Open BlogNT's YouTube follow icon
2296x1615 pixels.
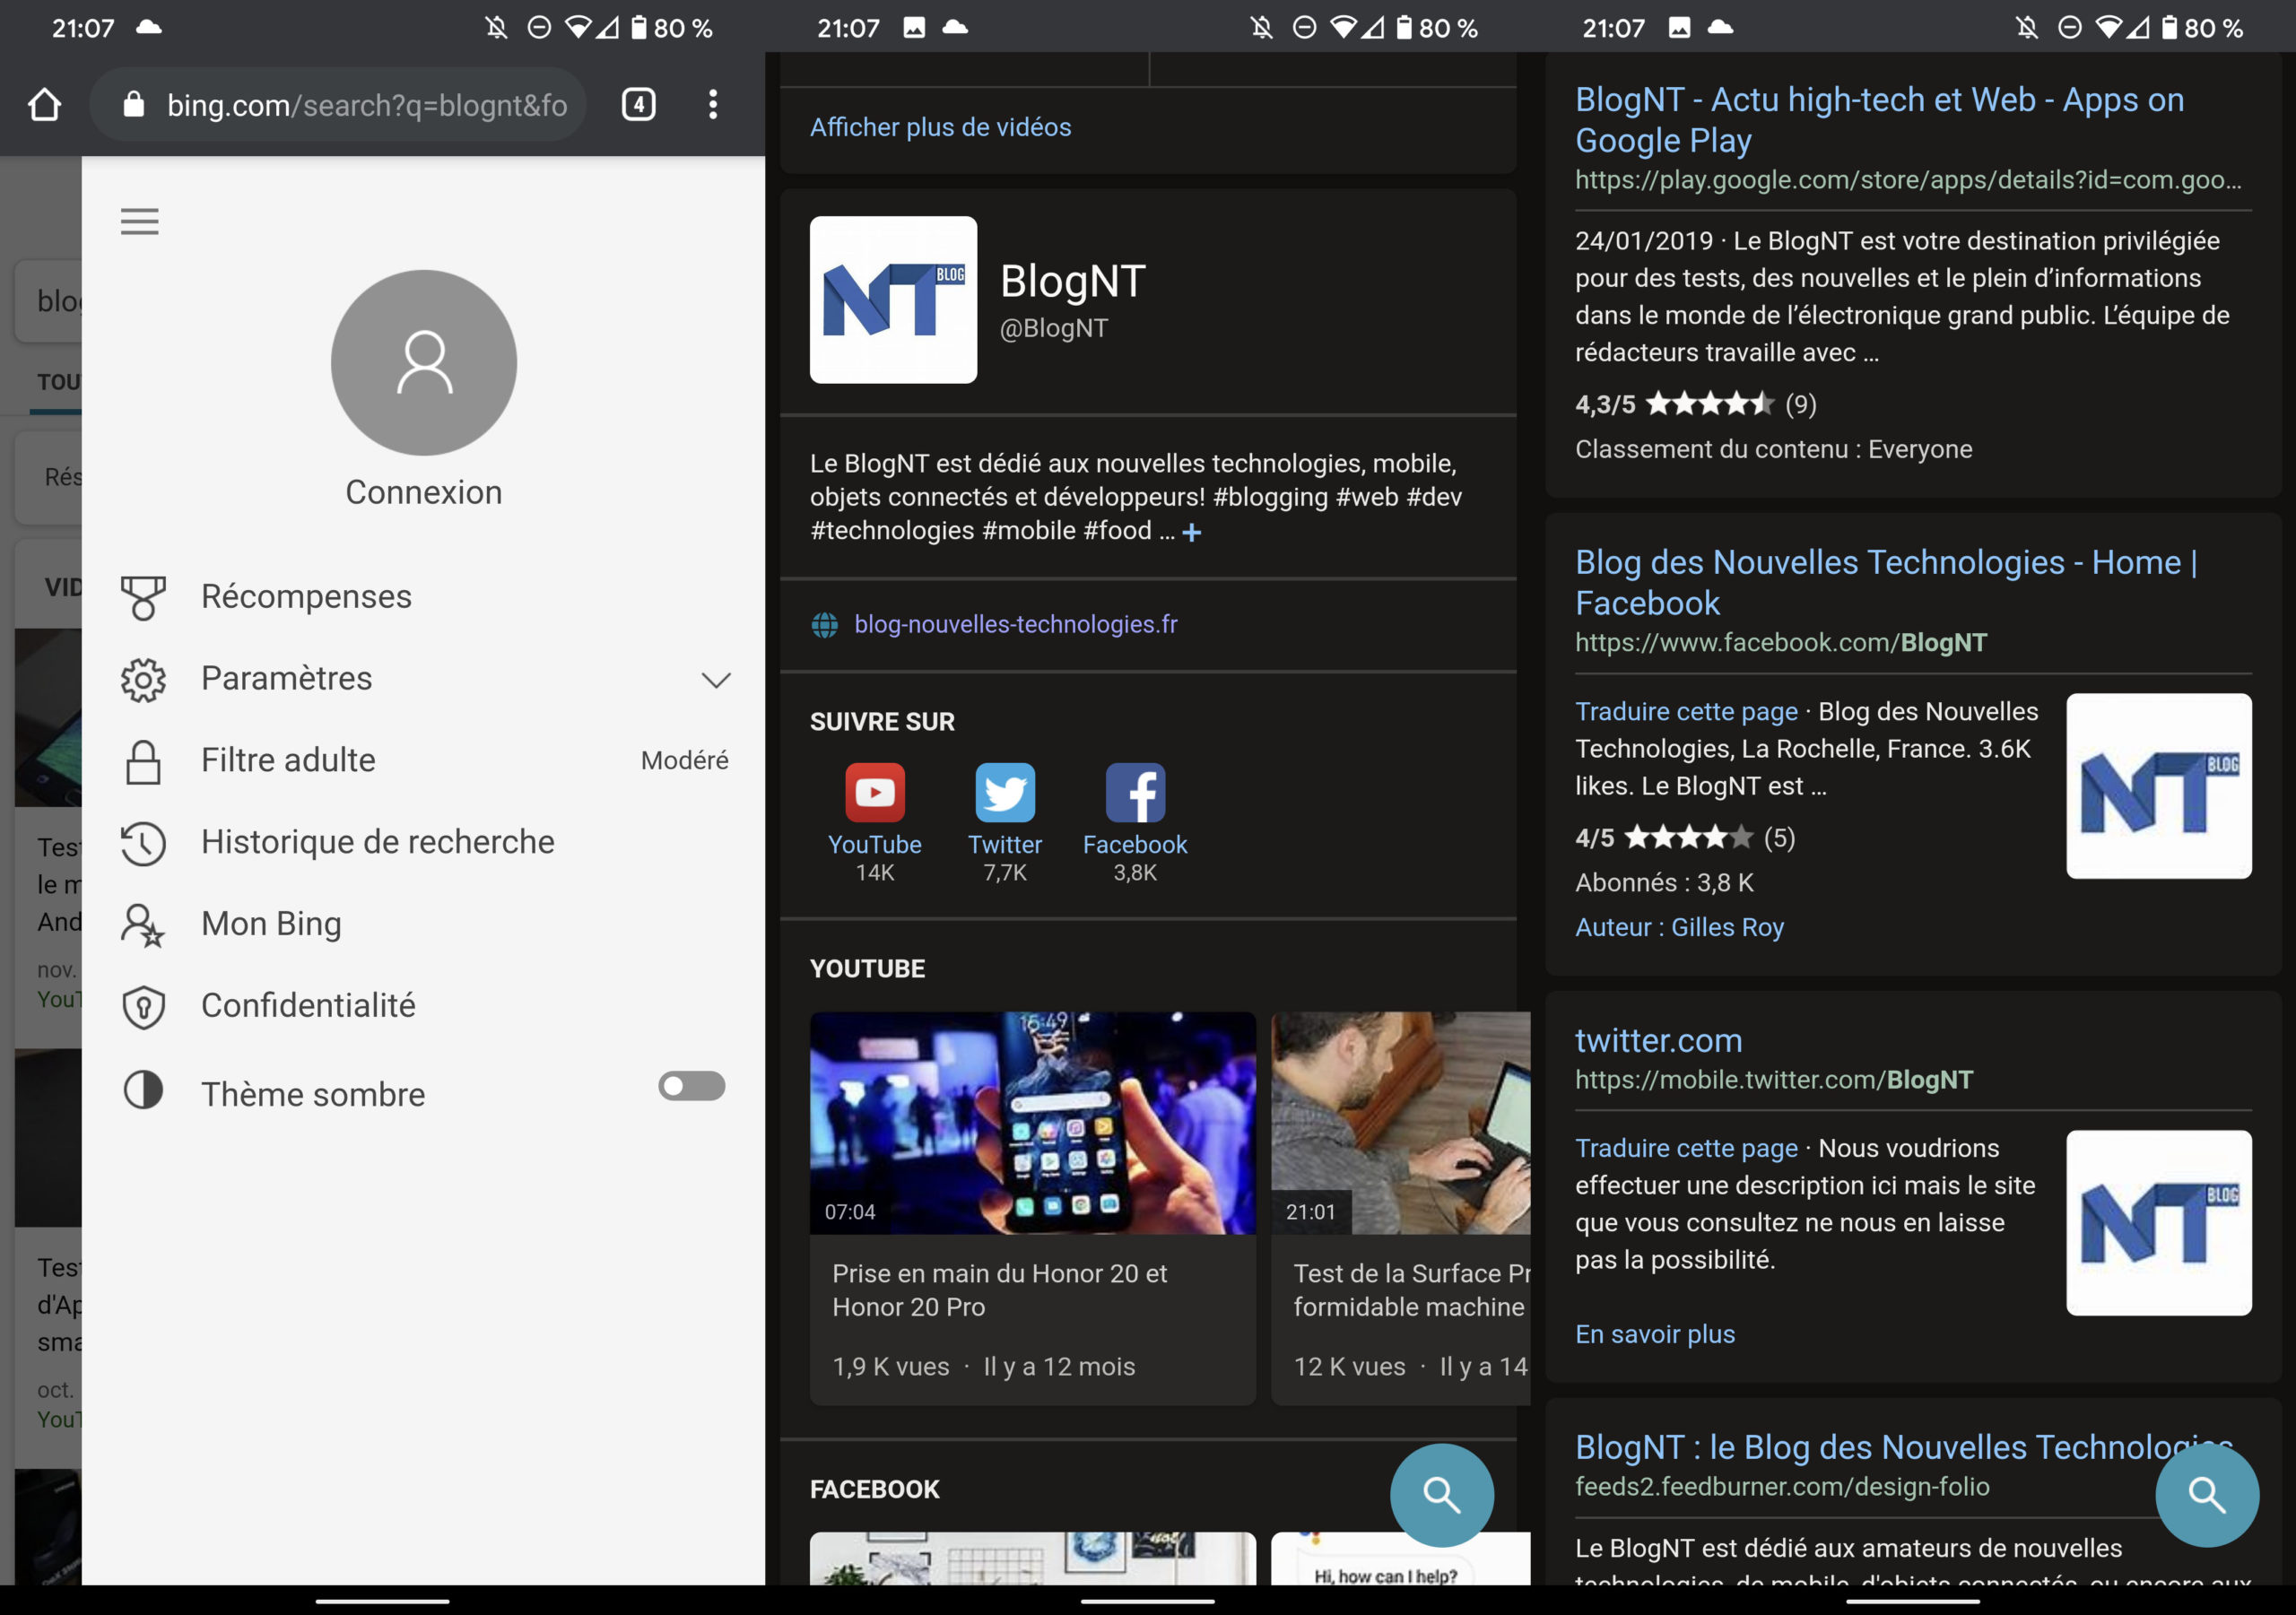point(875,793)
